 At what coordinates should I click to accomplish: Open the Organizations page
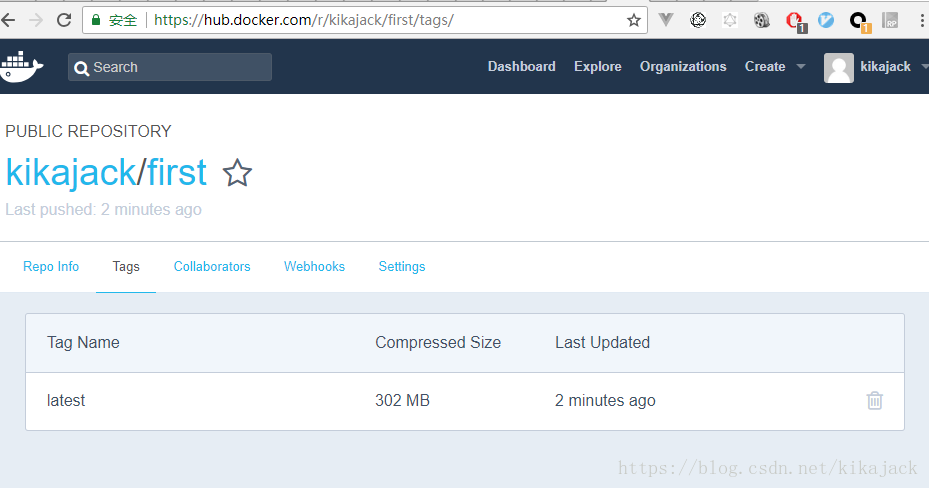click(x=683, y=66)
